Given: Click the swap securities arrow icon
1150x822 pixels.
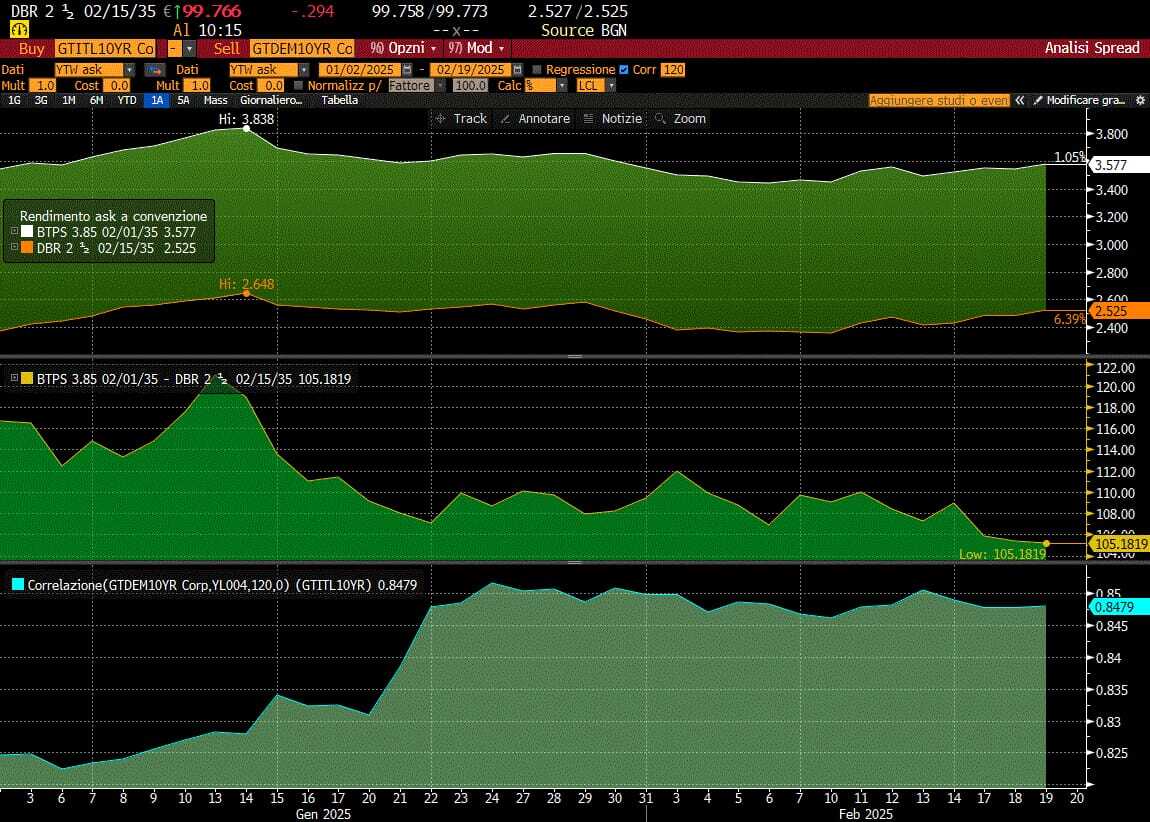Looking at the screenshot, I should [x=154, y=70].
